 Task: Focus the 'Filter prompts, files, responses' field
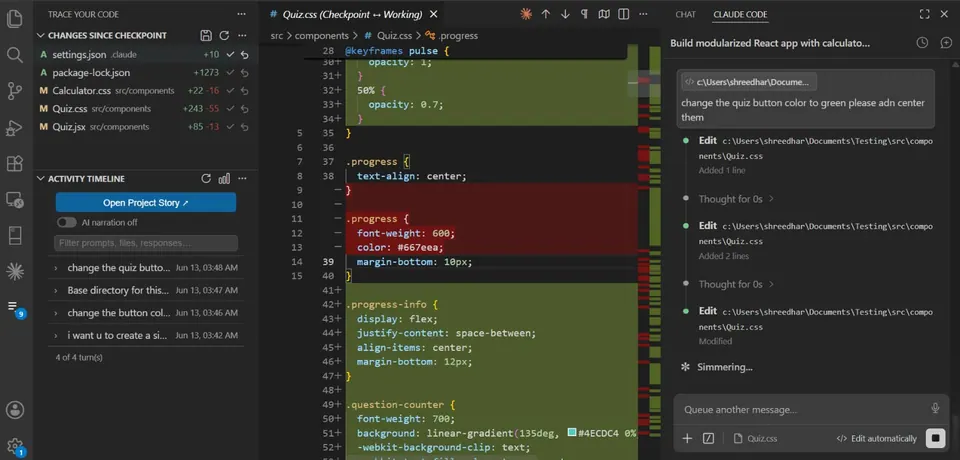coord(146,243)
